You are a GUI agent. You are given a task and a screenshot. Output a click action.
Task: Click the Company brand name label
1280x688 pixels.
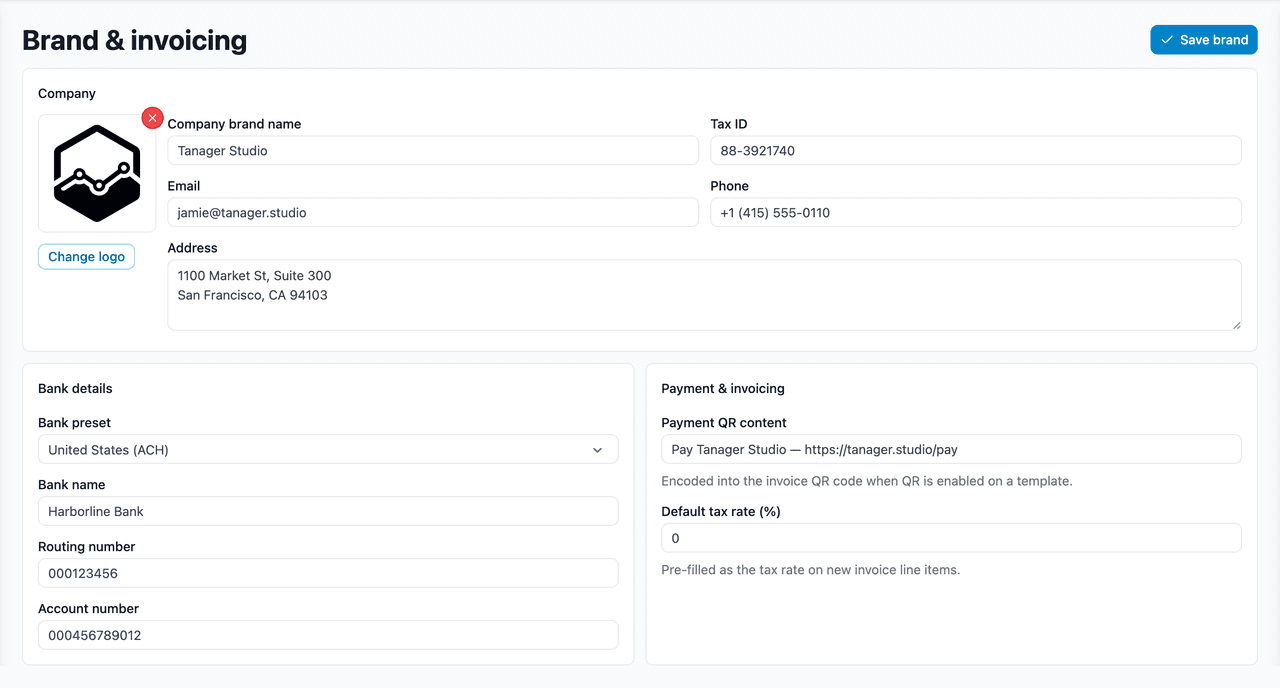pyautogui.click(x=234, y=124)
